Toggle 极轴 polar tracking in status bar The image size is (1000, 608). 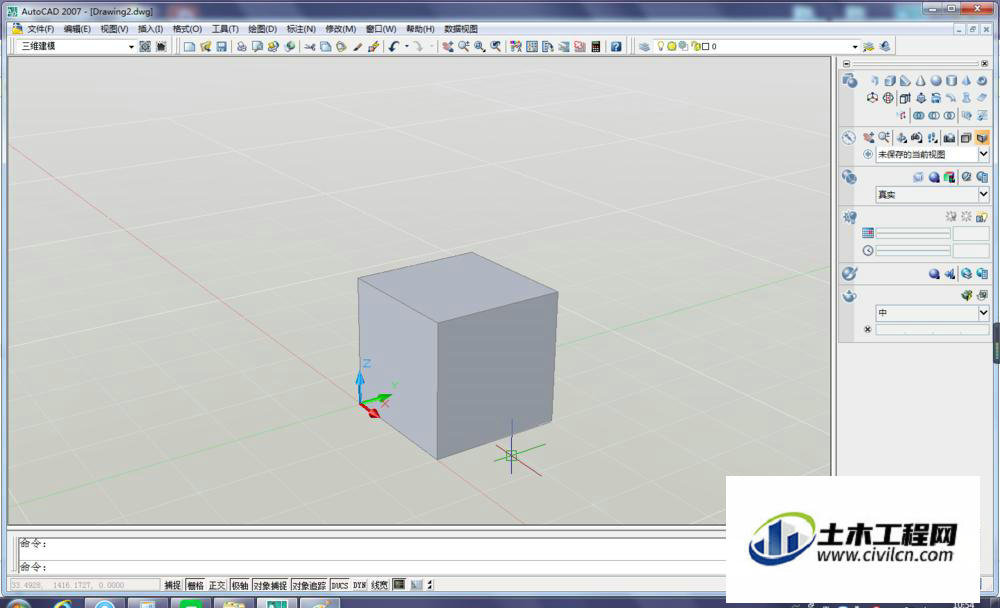point(240,585)
